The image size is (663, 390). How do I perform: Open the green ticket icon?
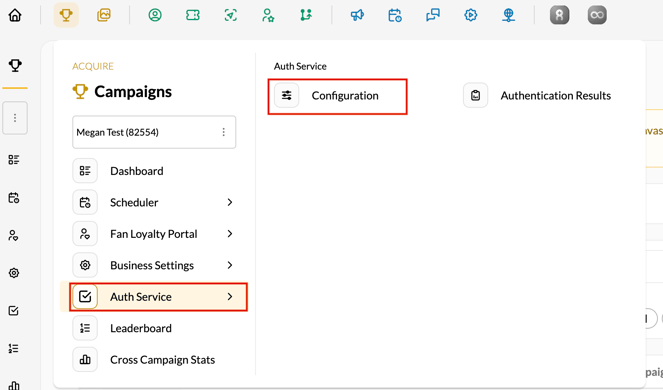(193, 15)
